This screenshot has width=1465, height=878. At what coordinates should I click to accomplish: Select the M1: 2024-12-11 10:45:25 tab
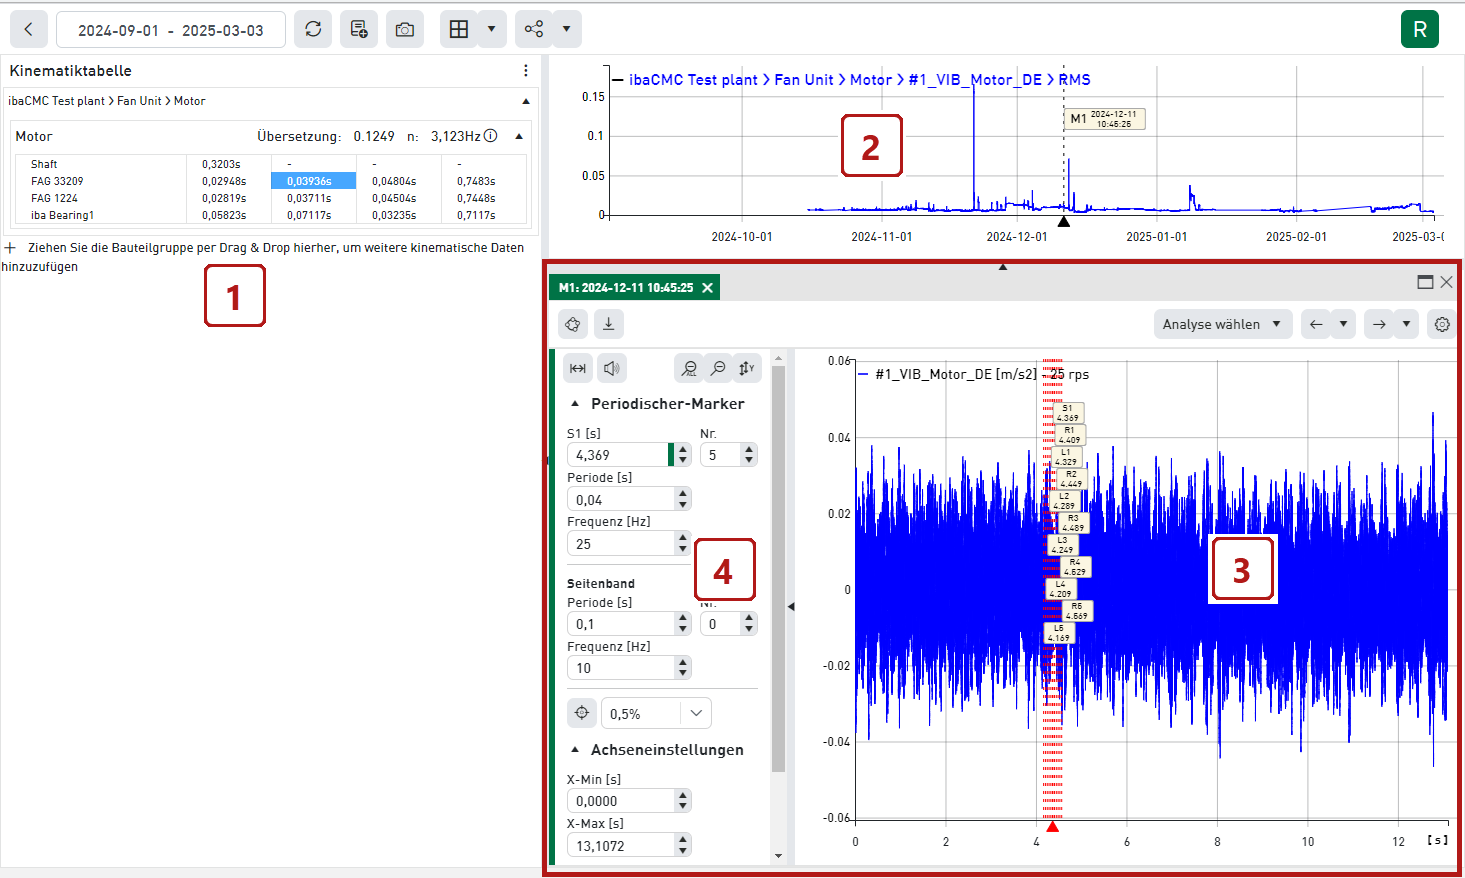[x=625, y=288]
